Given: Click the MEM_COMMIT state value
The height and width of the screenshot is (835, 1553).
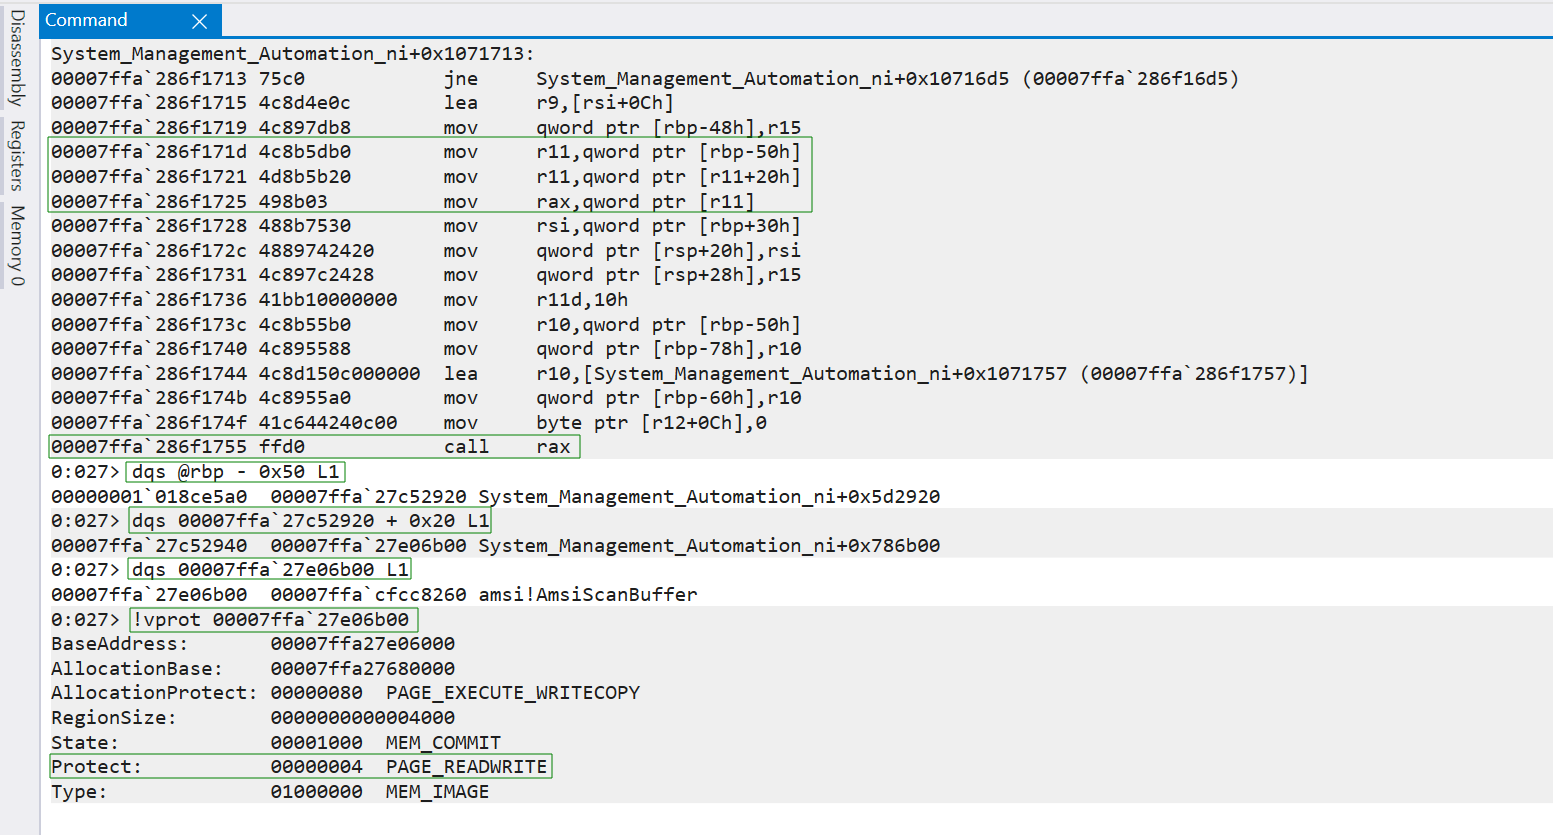Looking at the screenshot, I should (443, 743).
